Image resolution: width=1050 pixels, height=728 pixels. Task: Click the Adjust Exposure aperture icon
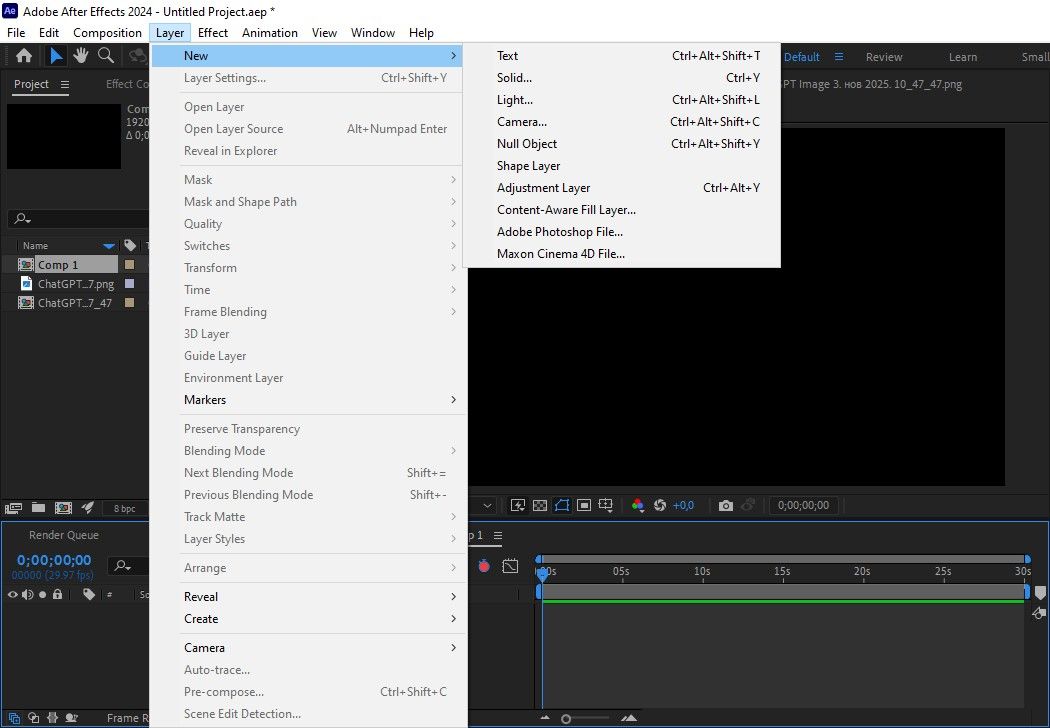pyautogui.click(x=659, y=506)
